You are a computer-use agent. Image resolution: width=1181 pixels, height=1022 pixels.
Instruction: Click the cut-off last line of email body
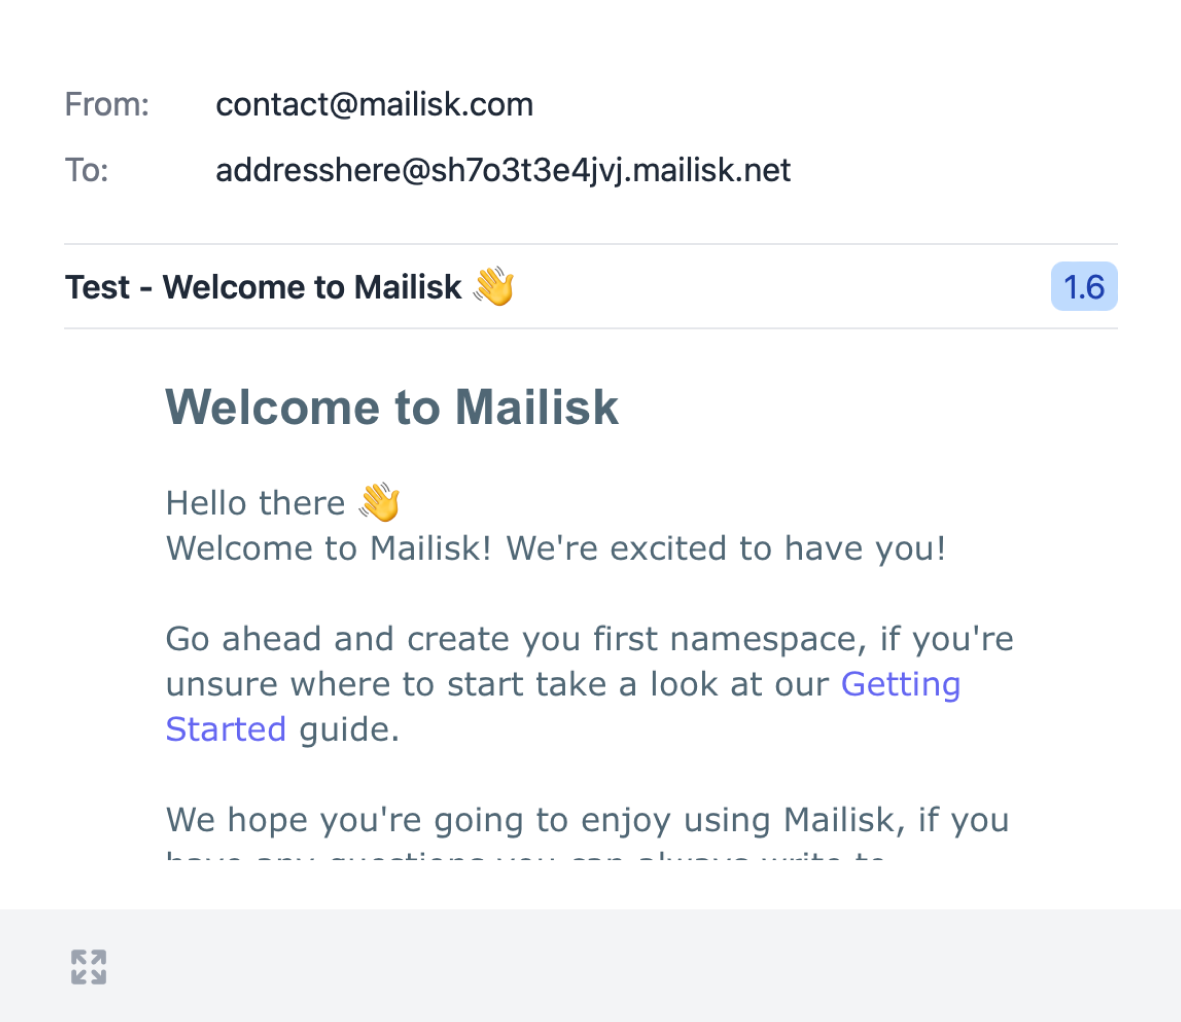pos(525,857)
